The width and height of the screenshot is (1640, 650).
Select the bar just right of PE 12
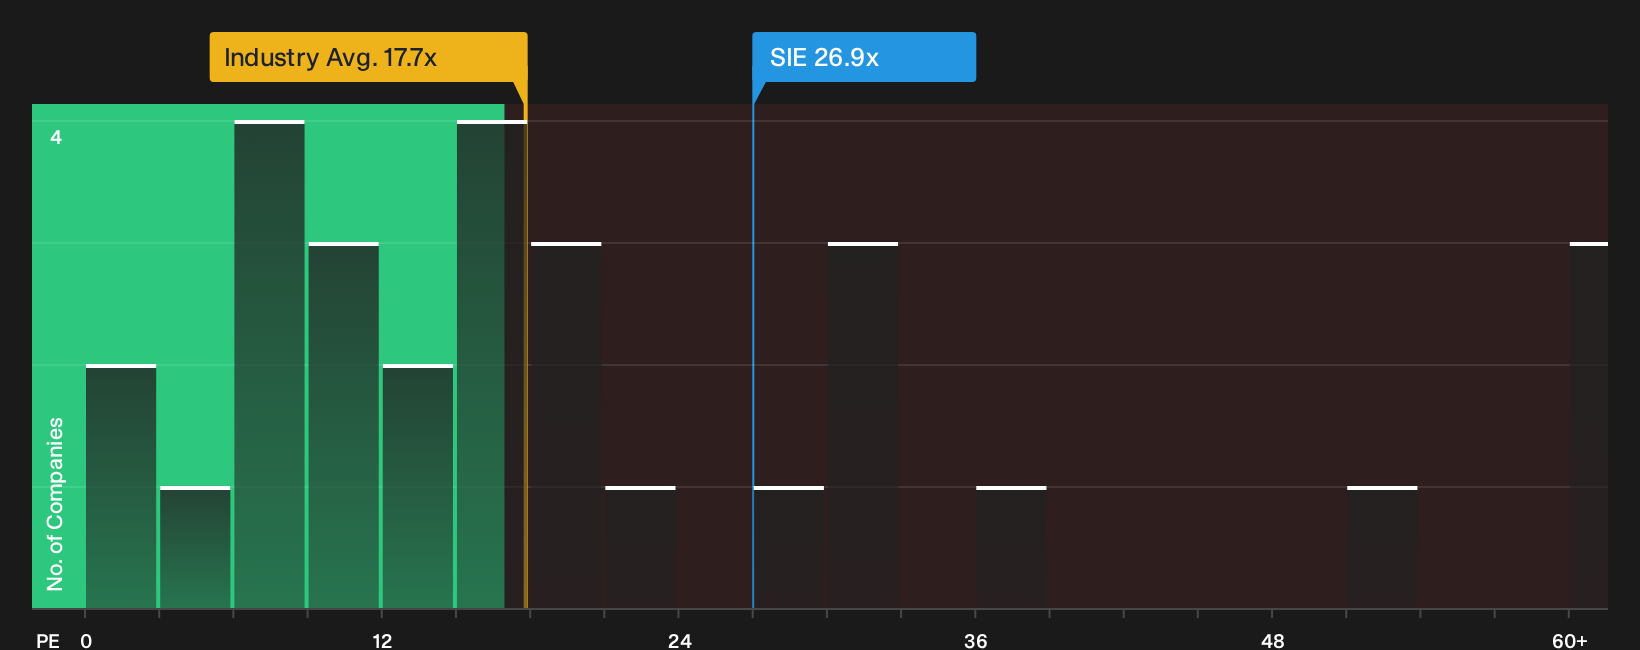tap(418, 487)
